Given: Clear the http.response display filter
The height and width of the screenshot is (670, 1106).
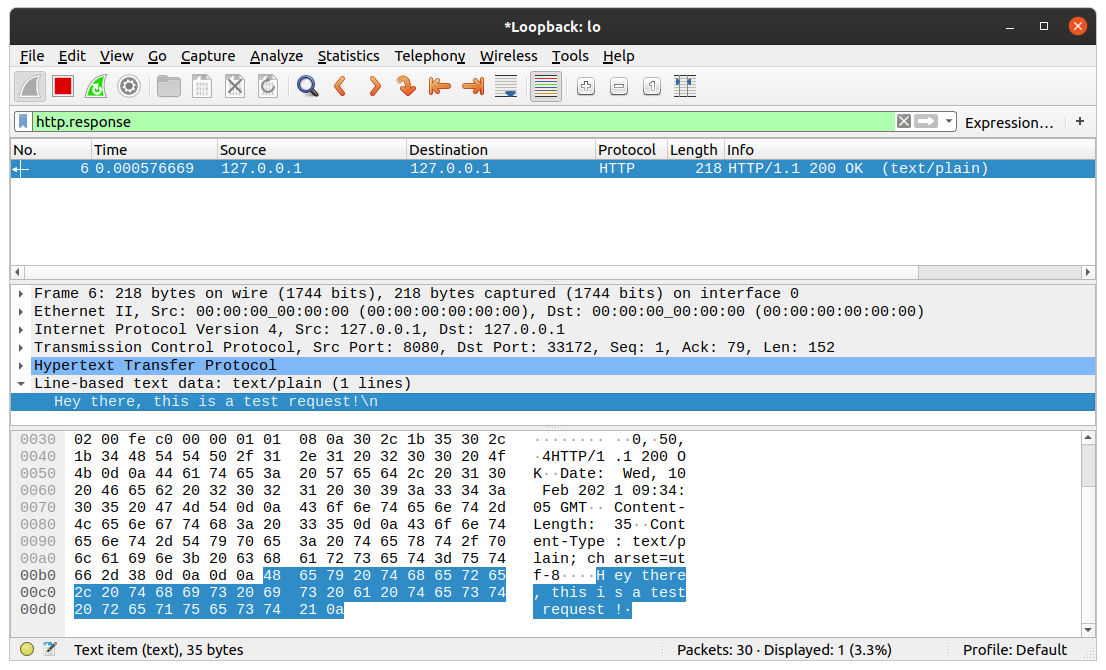Looking at the screenshot, I should [902, 120].
